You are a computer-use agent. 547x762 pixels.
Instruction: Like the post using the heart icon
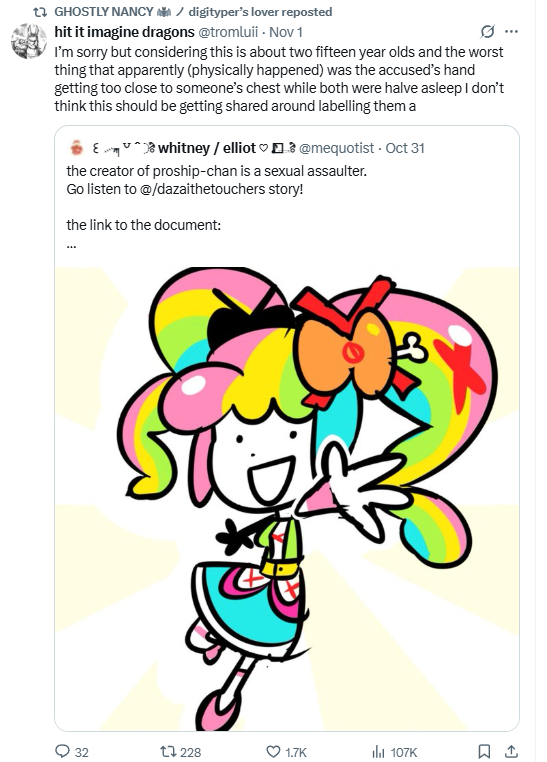click(274, 751)
